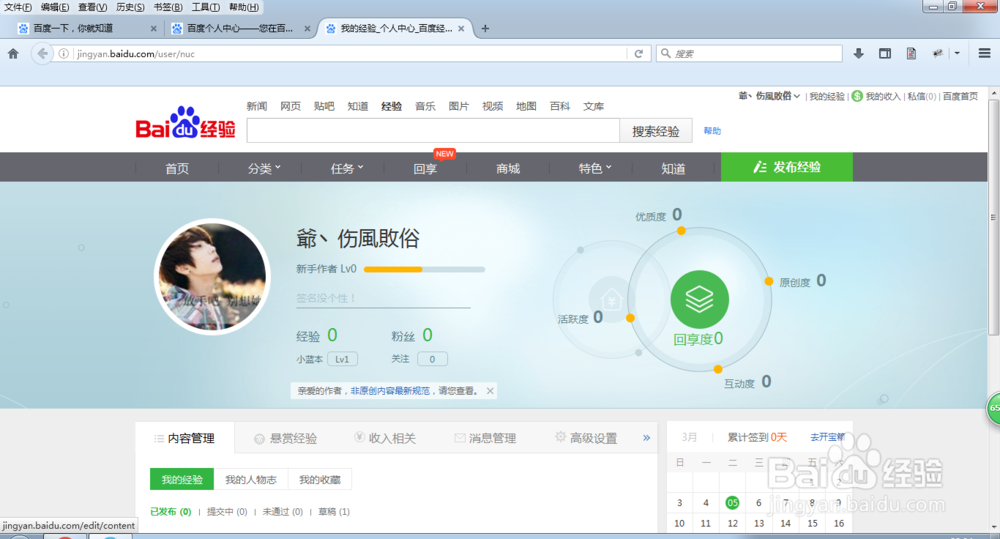Click the 帮助 help link
The image size is (1000, 539).
click(x=712, y=131)
